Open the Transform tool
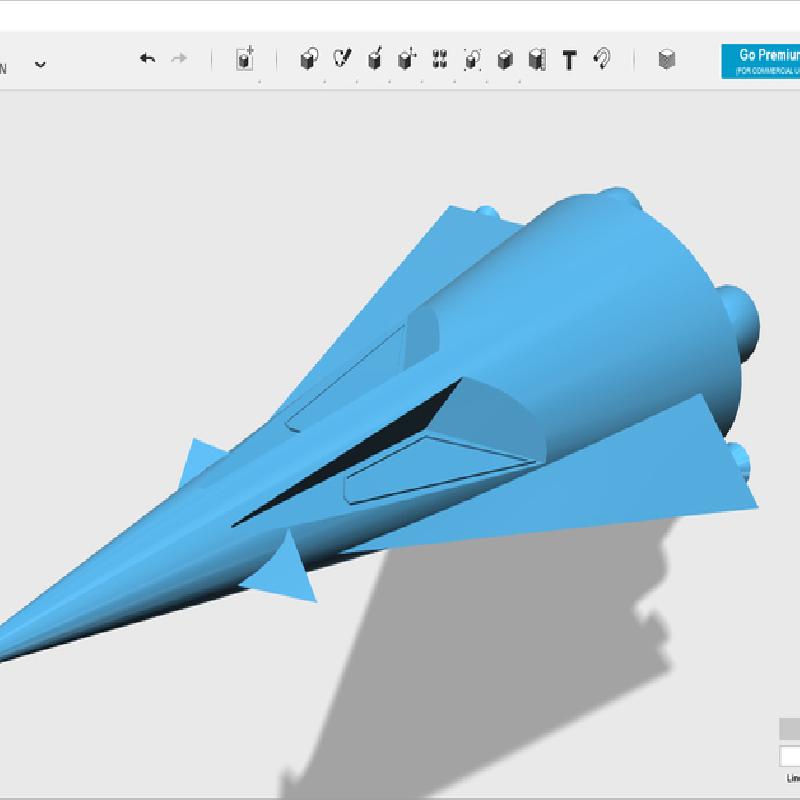The image size is (800, 800). click(x=245, y=60)
